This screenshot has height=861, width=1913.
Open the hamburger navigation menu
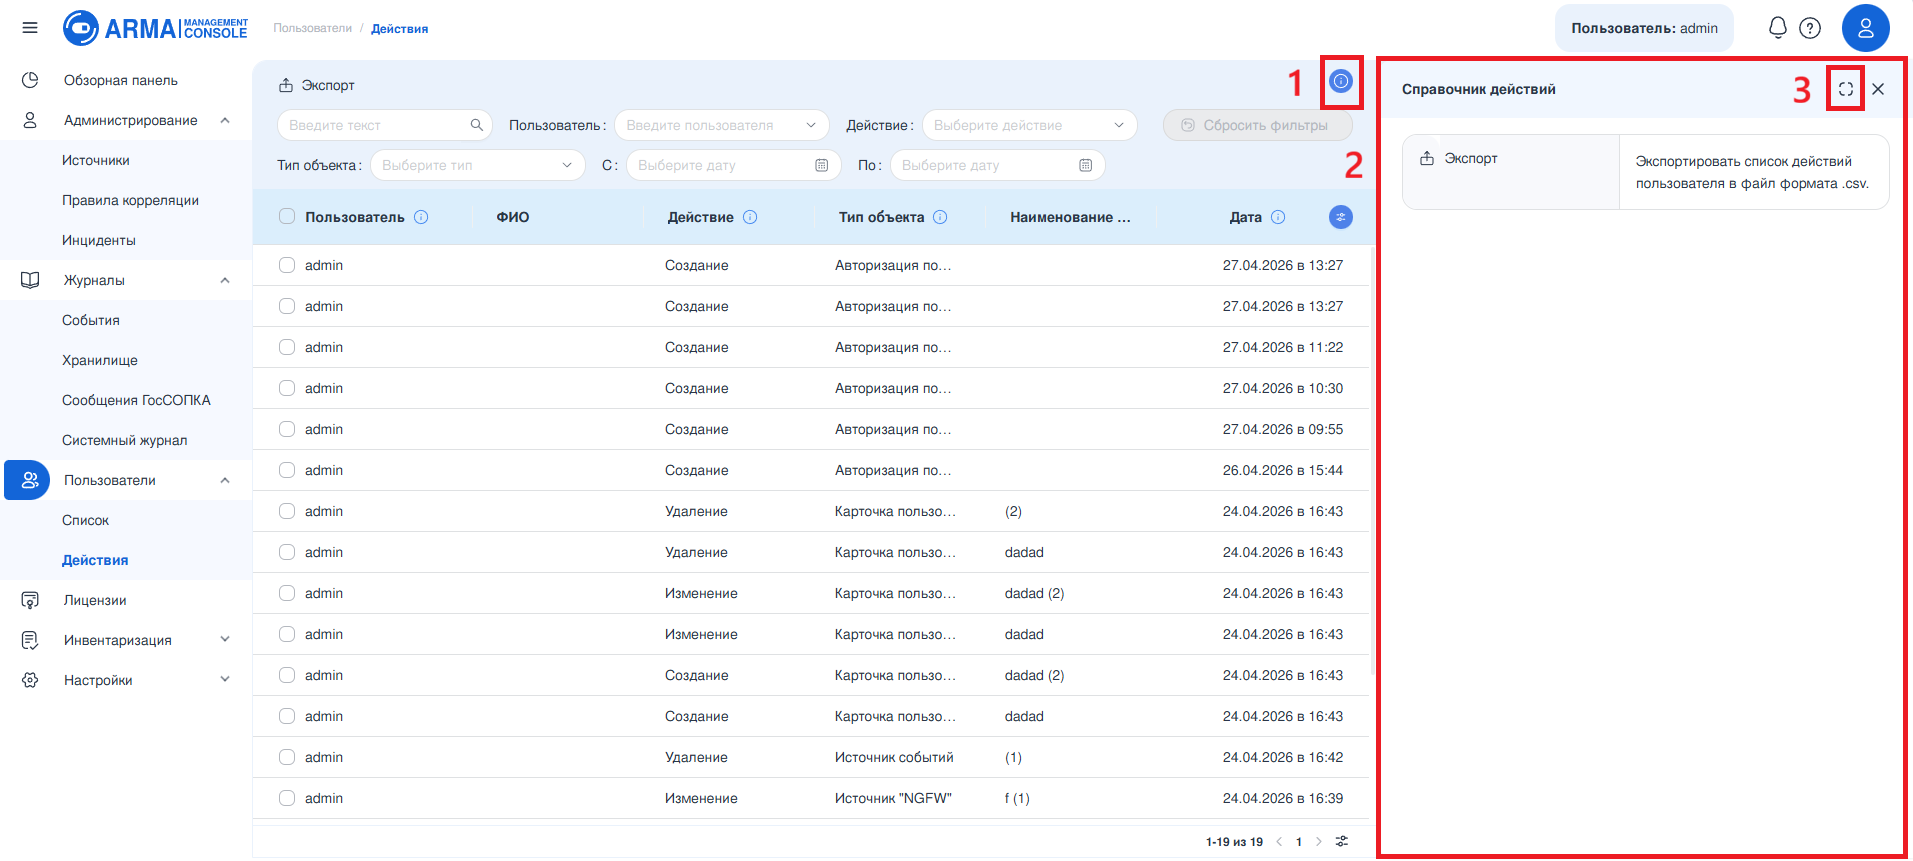[30, 28]
